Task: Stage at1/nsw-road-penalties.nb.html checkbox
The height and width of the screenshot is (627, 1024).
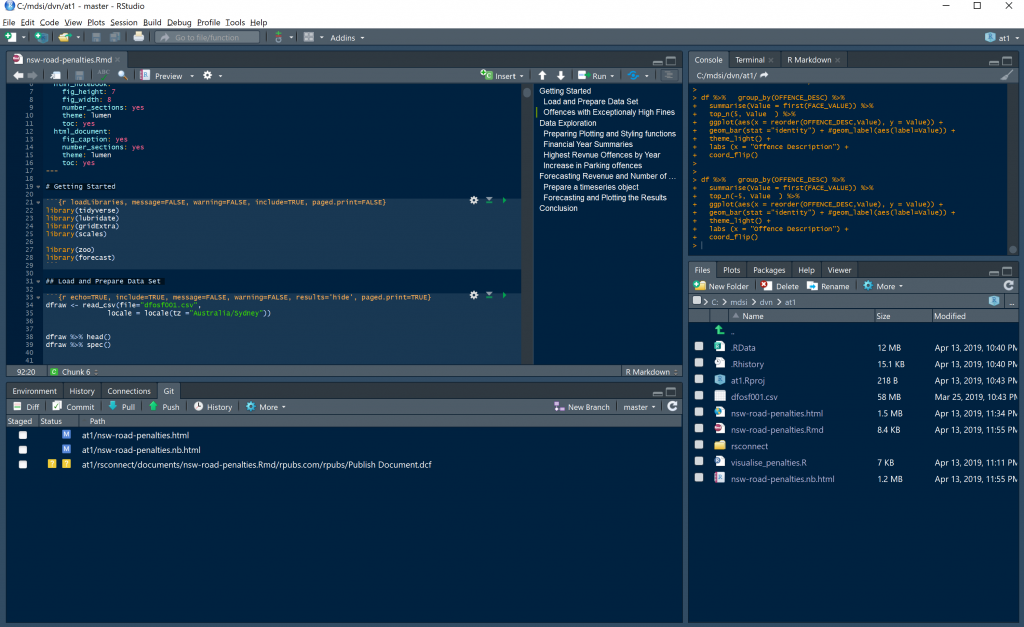Action: click(x=23, y=450)
